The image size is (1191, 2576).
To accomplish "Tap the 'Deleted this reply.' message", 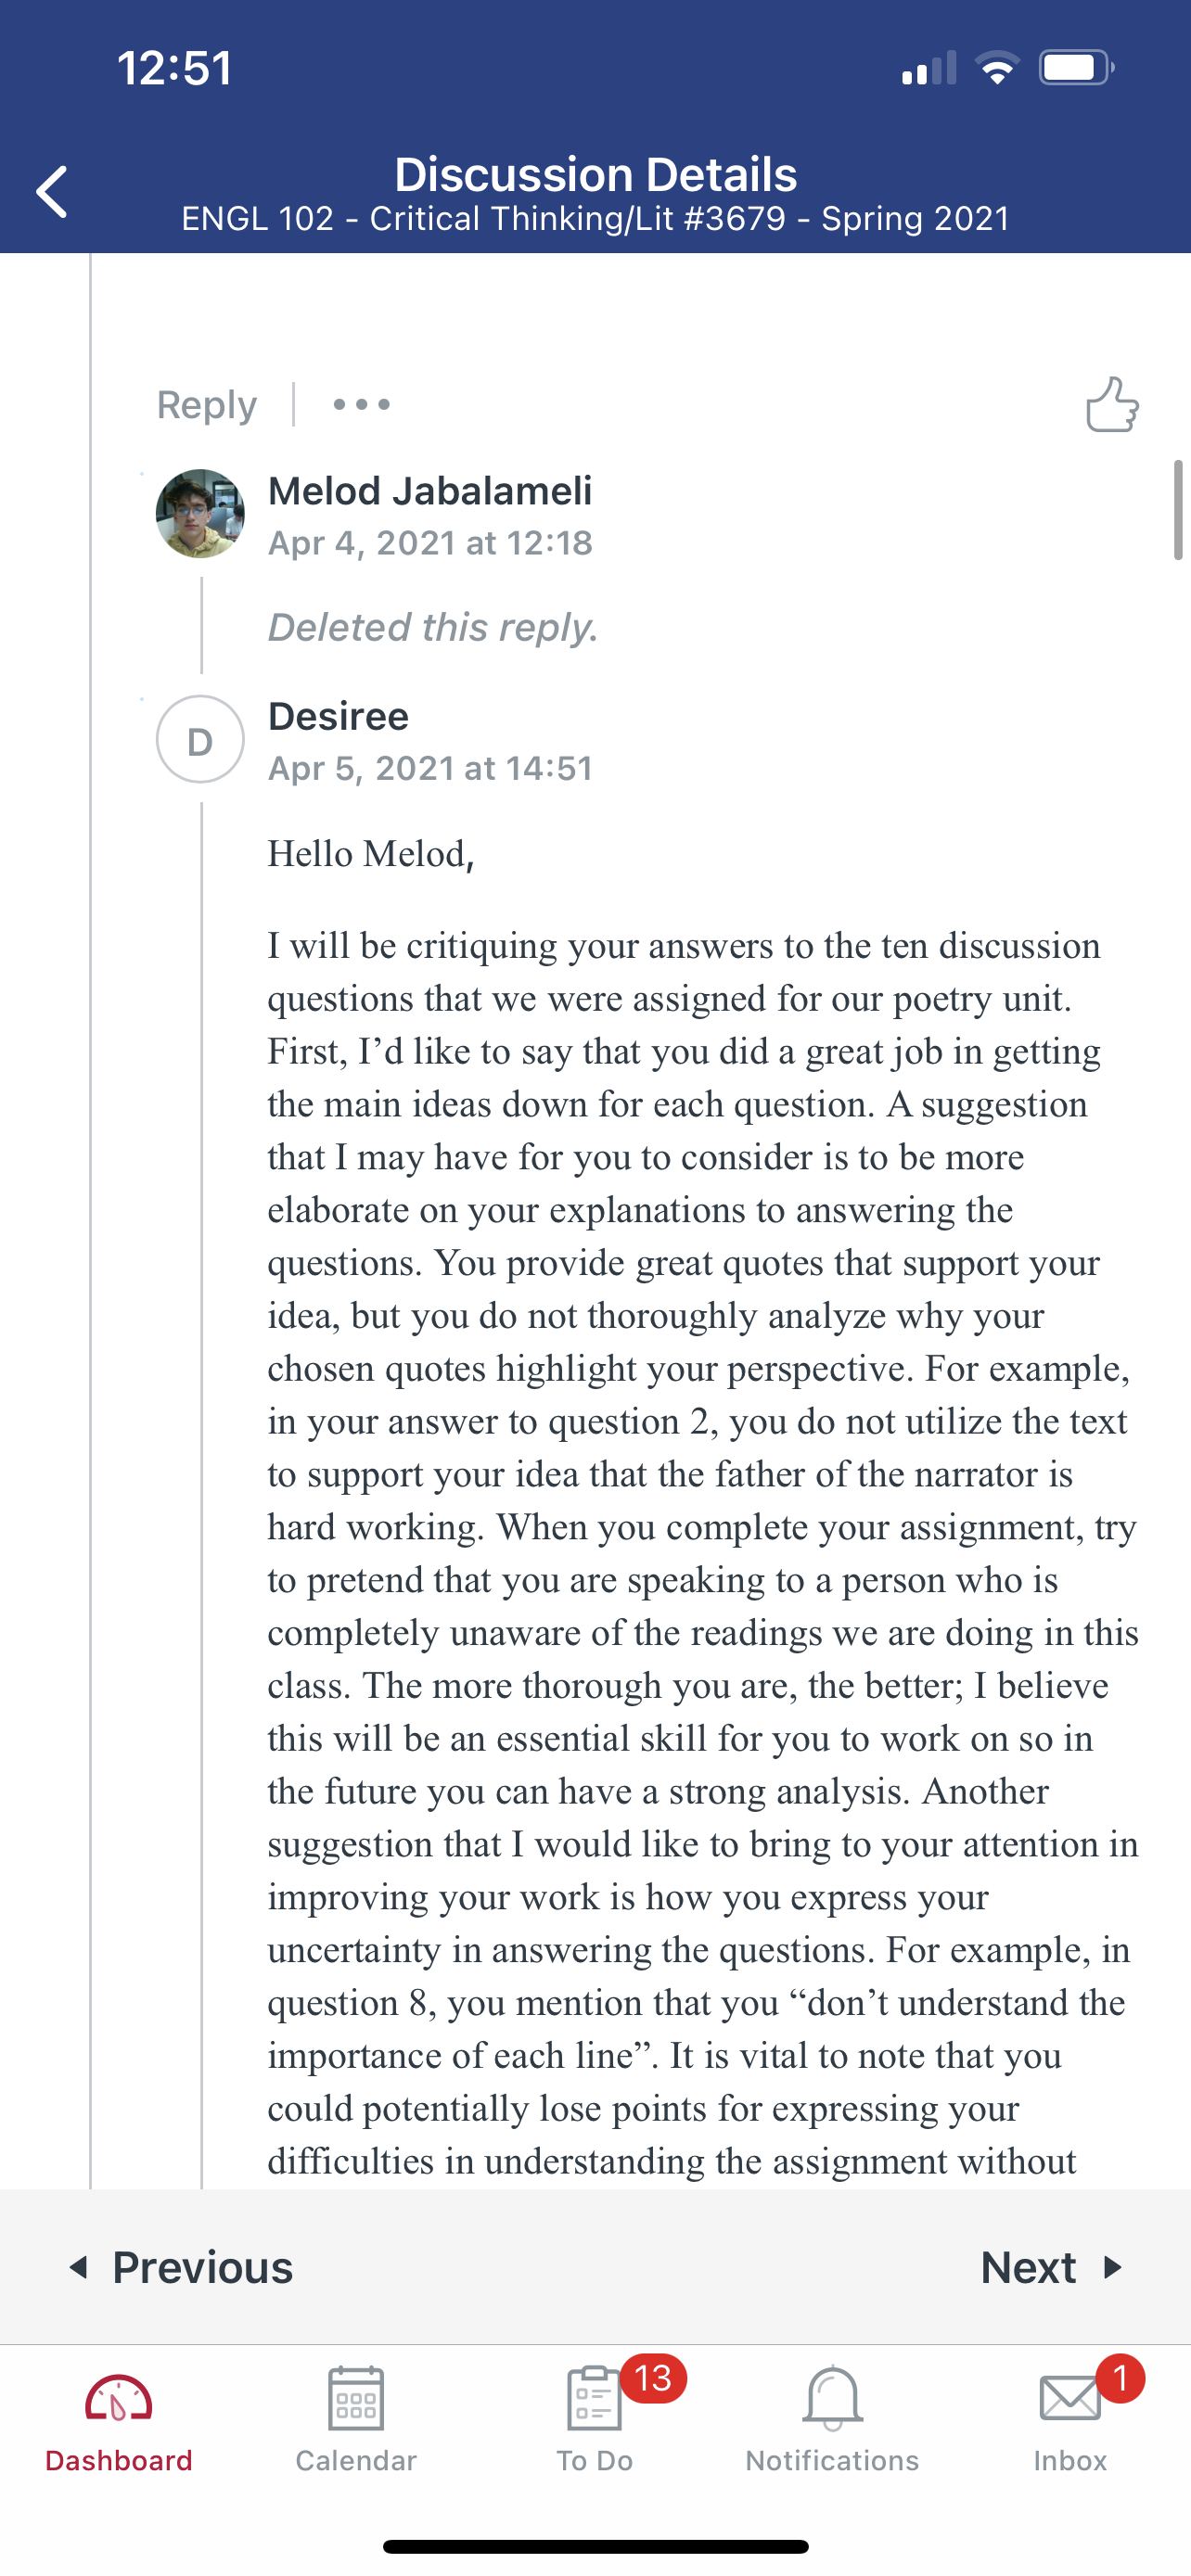I will tap(433, 627).
